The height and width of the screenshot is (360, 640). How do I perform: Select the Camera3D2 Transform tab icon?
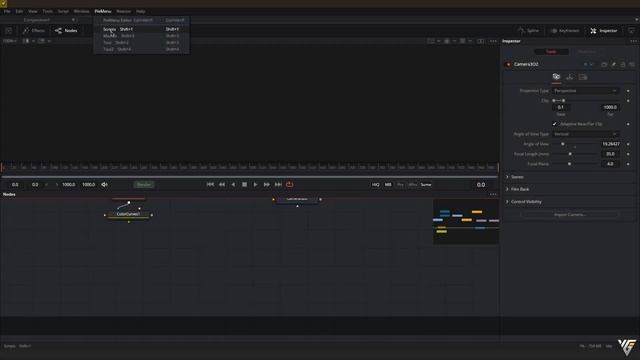click(569, 77)
